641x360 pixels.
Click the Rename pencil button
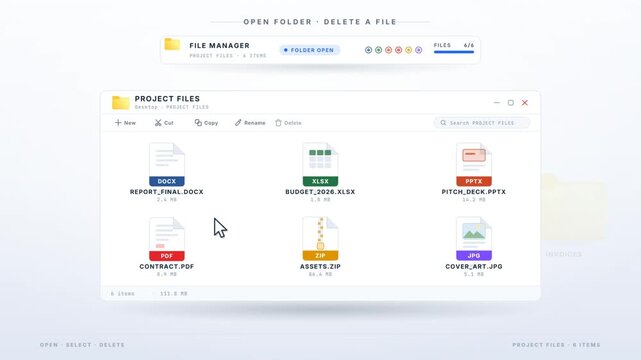[250, 123]
